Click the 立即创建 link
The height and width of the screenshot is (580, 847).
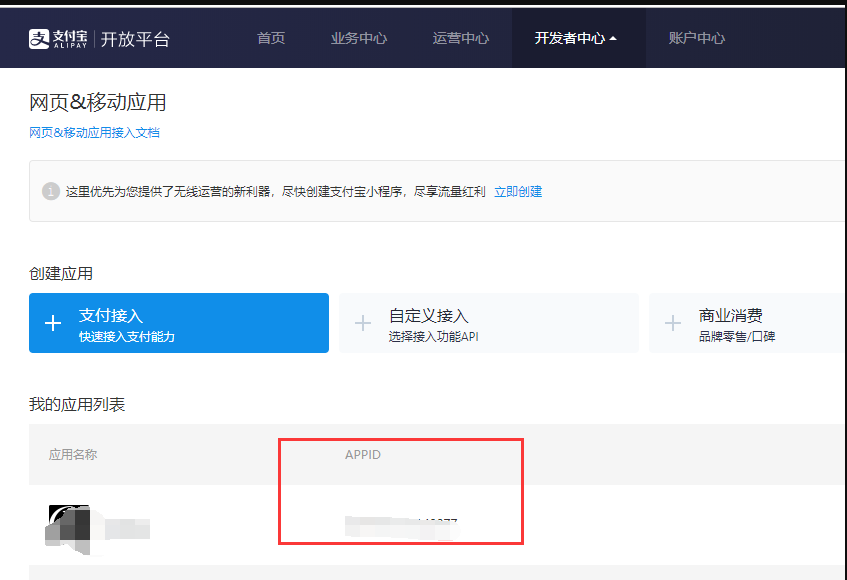(x=518, y=192)
